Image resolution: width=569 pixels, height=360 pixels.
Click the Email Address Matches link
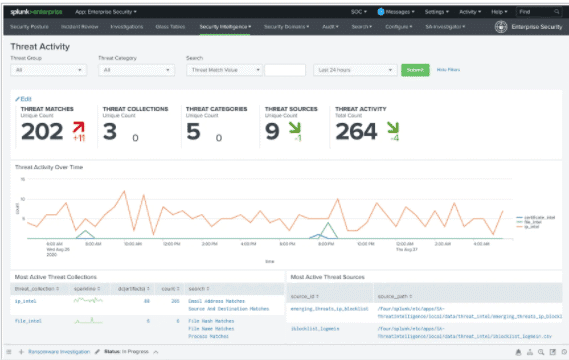[x=216, y=301]
